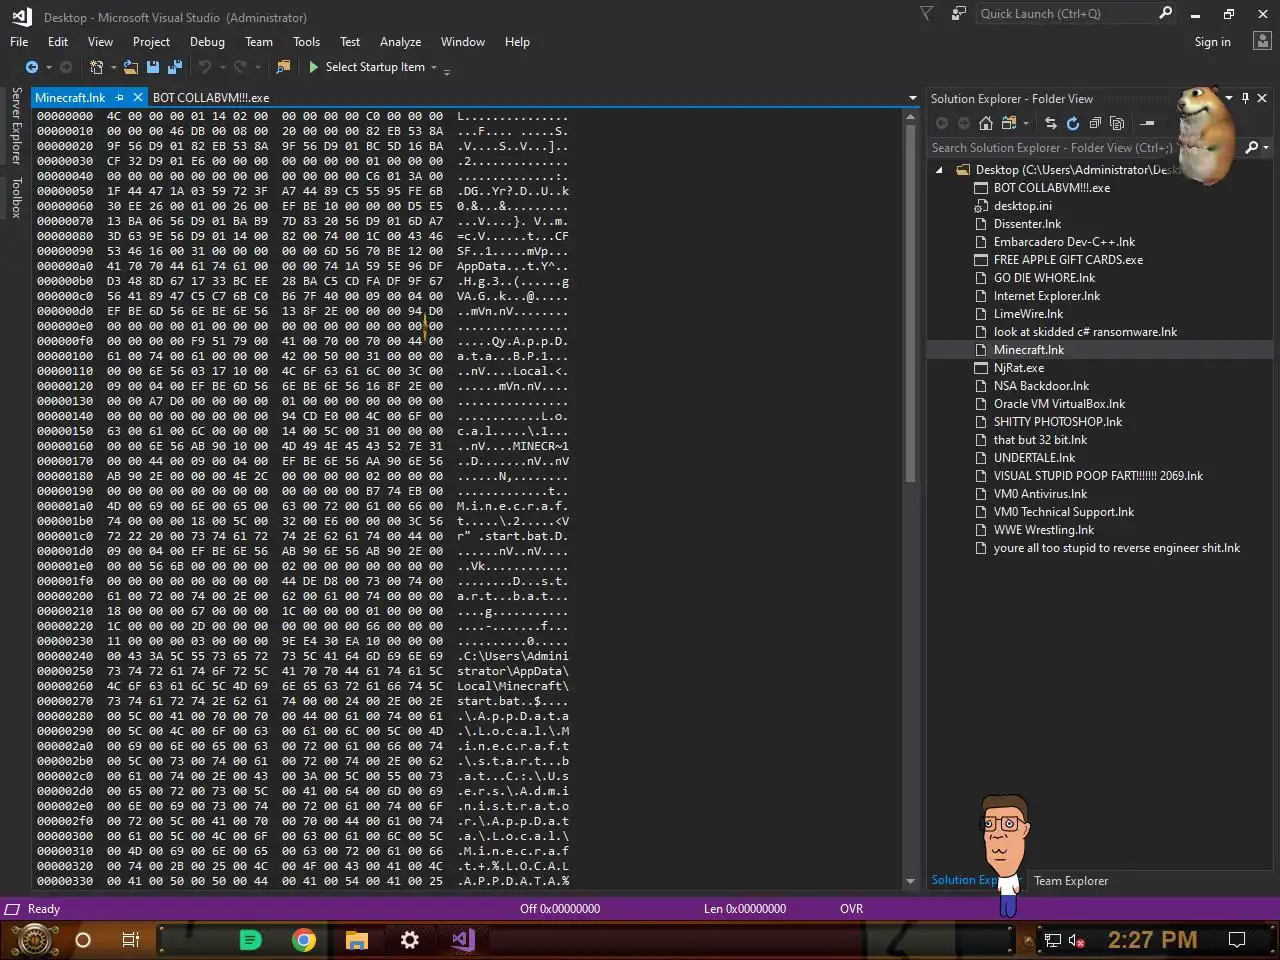The width and height of the screenshot is (1280, 960).
Task: Click Sync with Active Document icon
Action: [x=1051, y=123]
